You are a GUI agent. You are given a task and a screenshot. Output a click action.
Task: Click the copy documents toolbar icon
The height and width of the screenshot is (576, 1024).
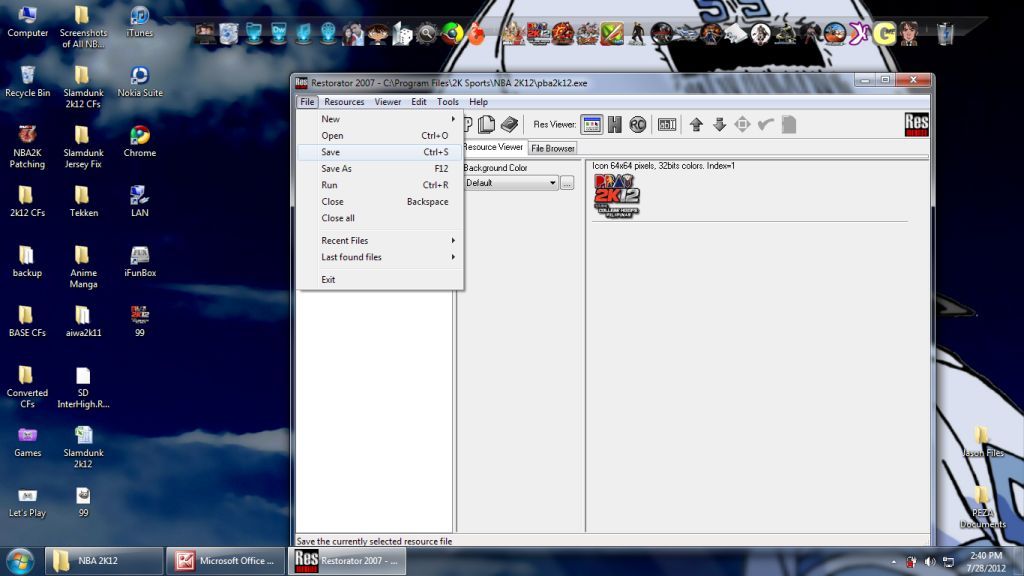[x=486, y=124]
